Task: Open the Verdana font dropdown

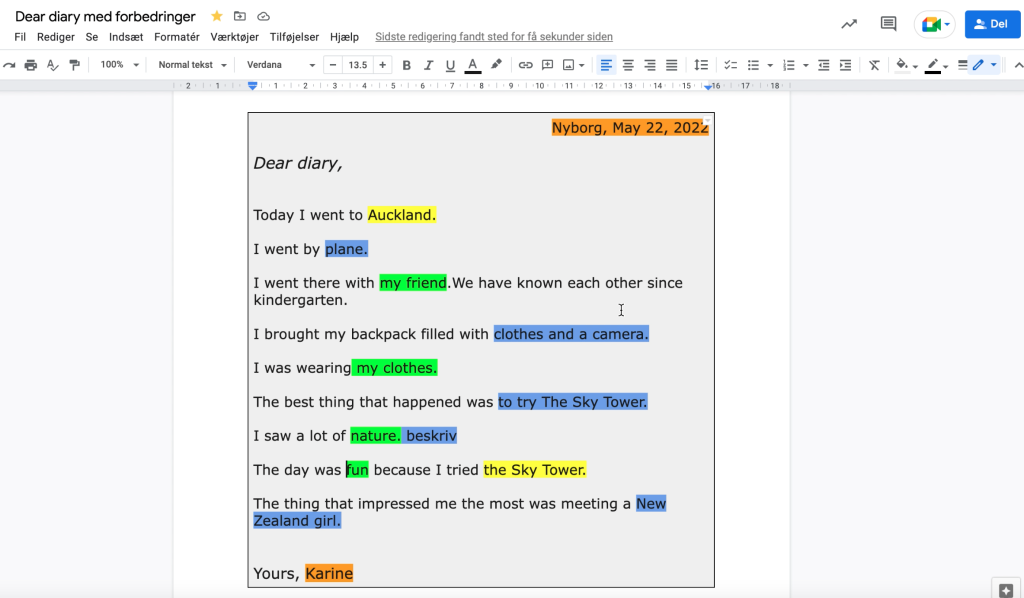Action: tap(281, 65)
